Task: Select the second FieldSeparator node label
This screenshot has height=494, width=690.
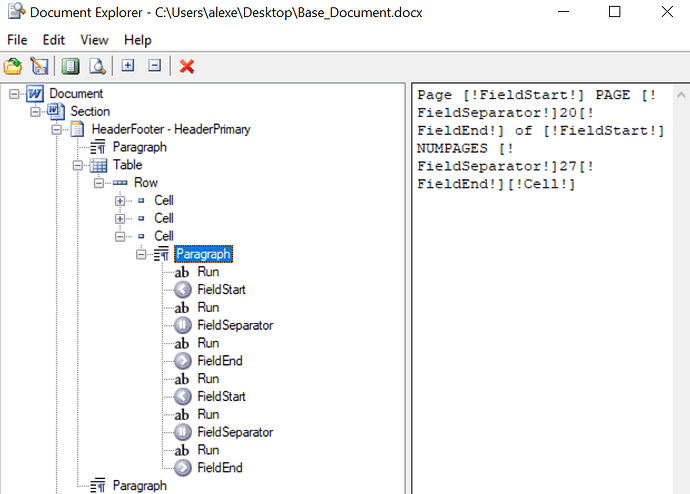Action: [x=235, y=432]
